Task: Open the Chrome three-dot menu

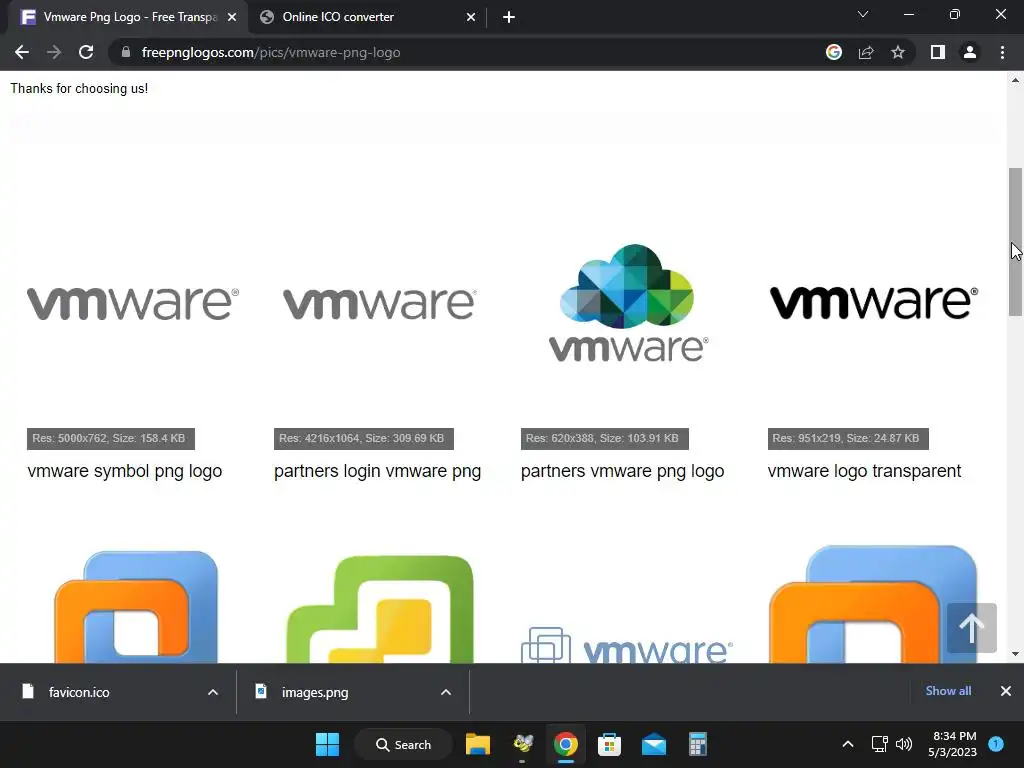Action: 1002,52
